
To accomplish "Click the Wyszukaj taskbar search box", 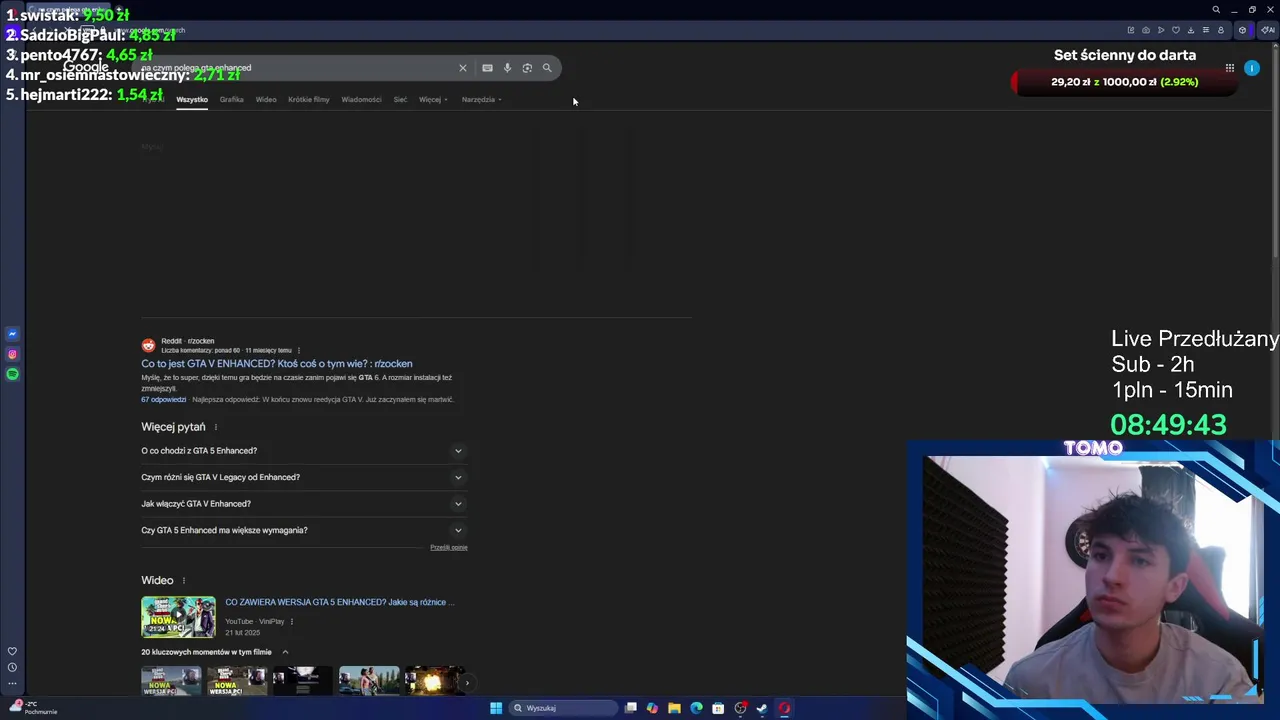I will (x=563, y=708).
